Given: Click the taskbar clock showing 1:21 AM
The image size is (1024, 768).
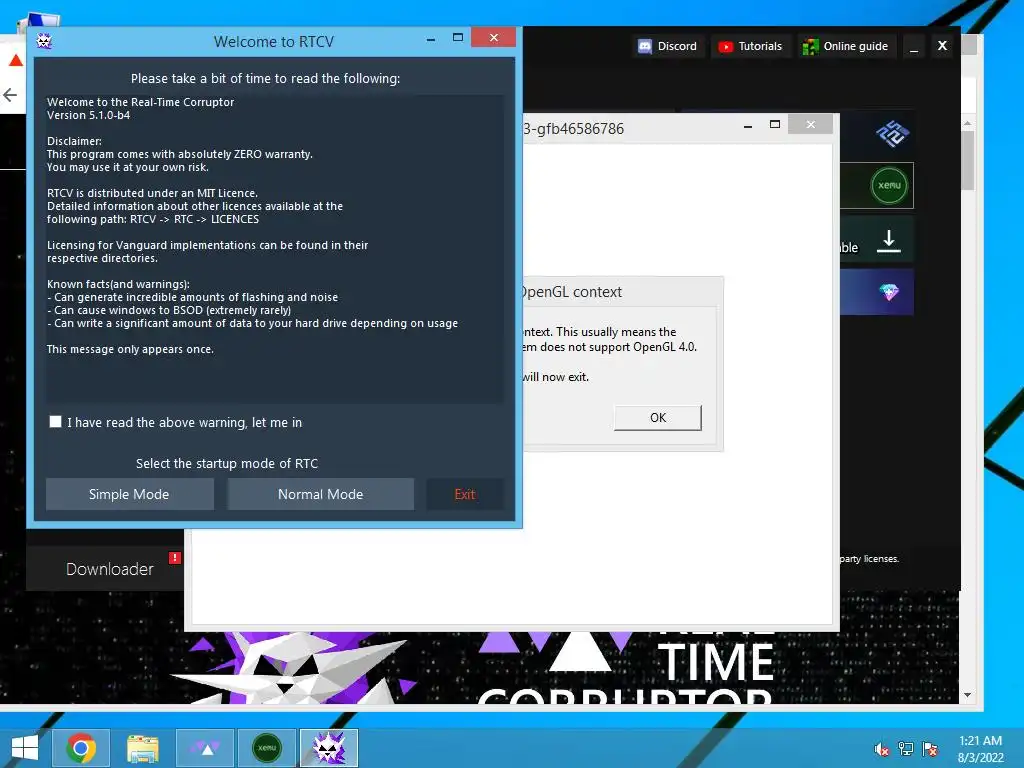Looking at the screenshot, I should point(980,749).
